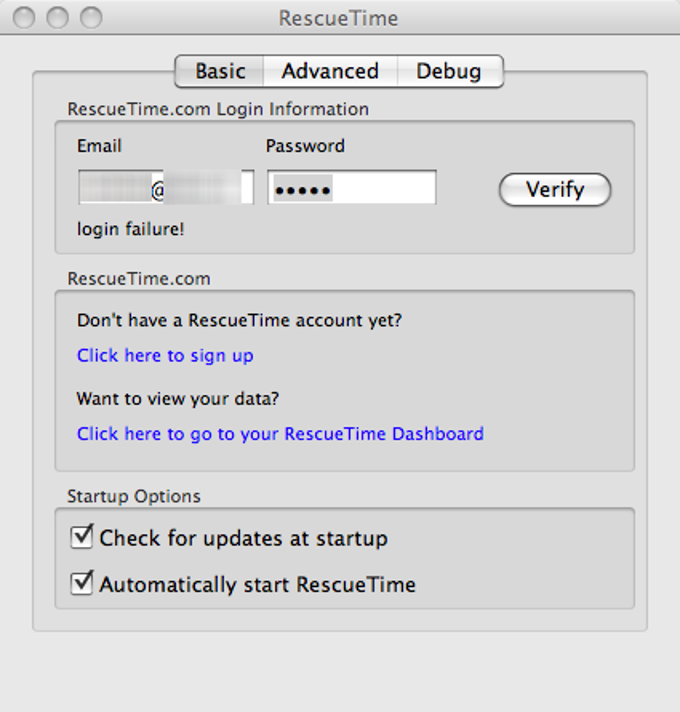The height and width of the screenshot is (712, 680).
Task: Click the 'login failure!' message
Action: click(131, 229)
